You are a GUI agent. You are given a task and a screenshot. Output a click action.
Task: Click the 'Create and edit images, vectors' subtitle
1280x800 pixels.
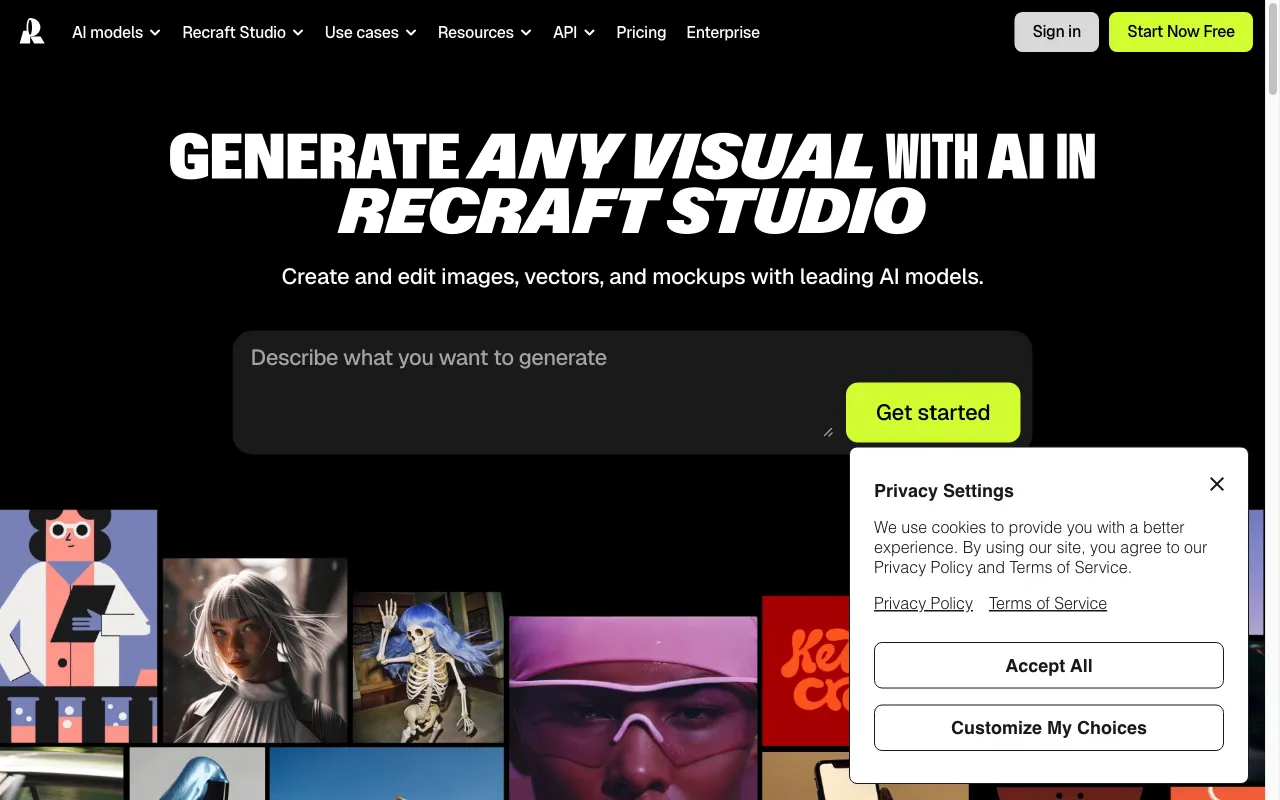pos(633,276)
